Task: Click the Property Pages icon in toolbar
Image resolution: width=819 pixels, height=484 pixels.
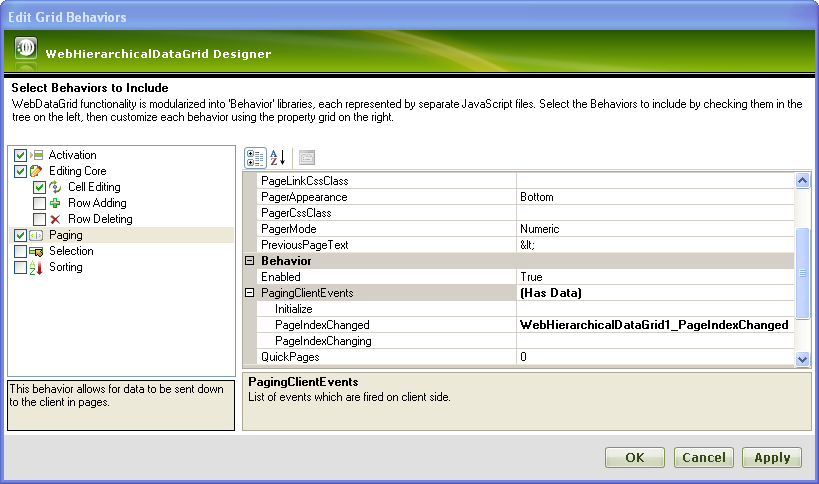Action: click(x=307, y=157)
